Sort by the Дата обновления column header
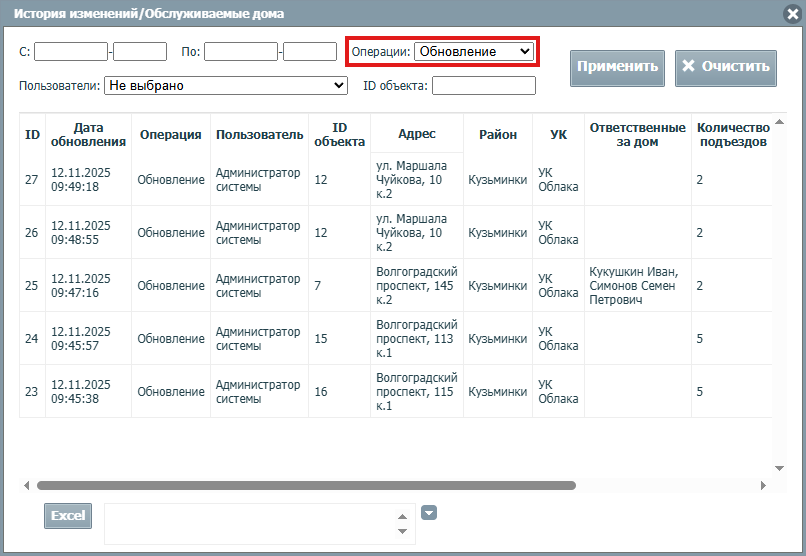 [x=88, y=135]
